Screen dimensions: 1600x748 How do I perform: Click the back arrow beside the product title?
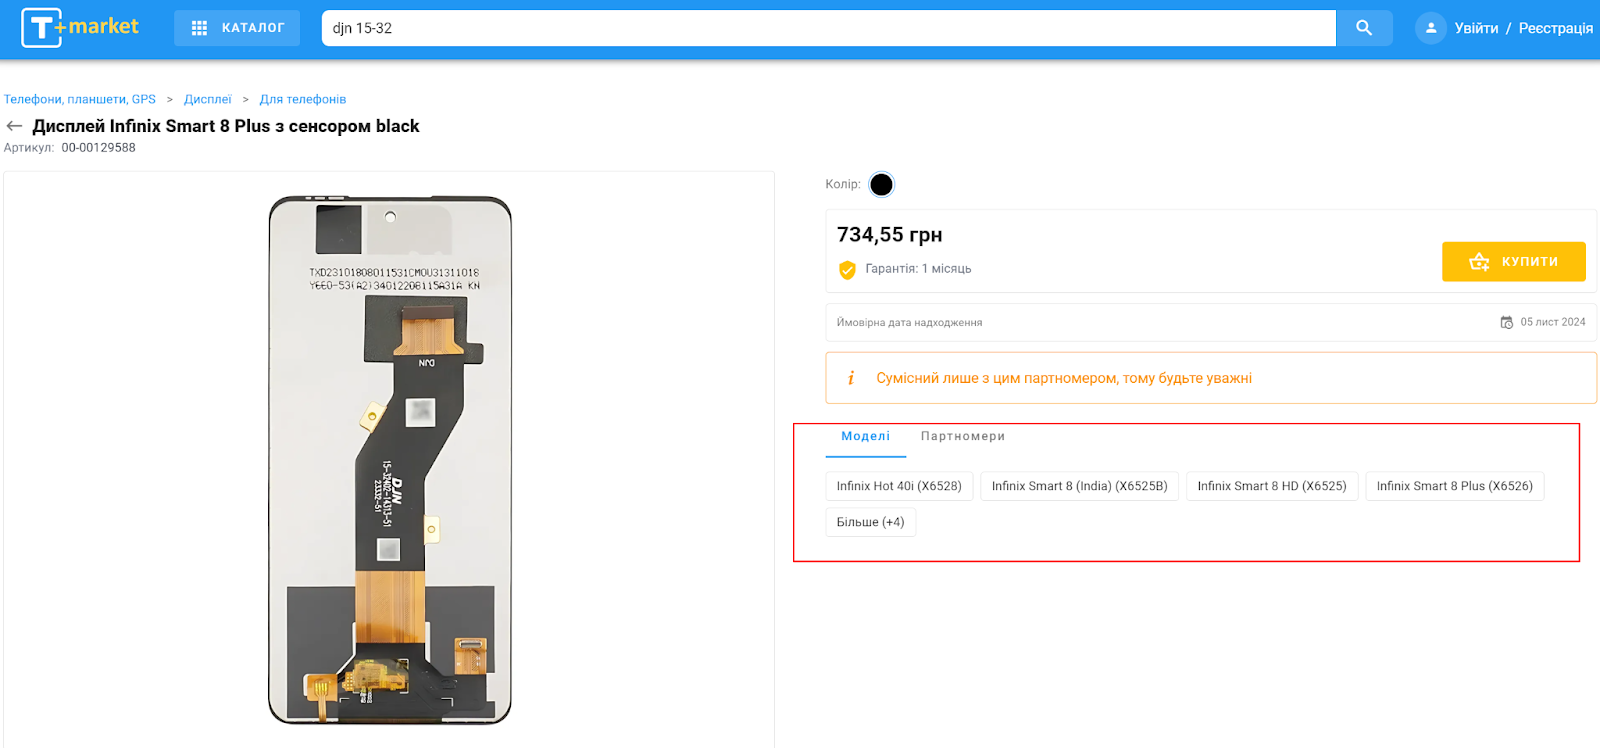click(14, 126)
